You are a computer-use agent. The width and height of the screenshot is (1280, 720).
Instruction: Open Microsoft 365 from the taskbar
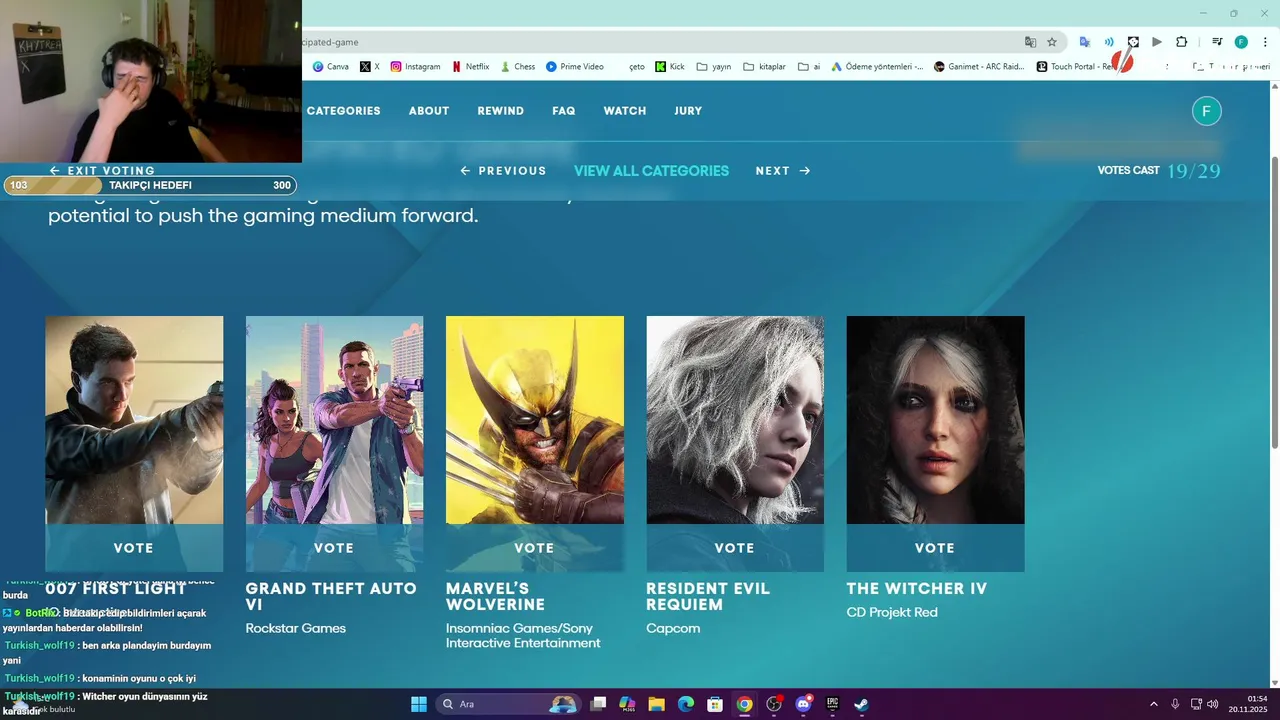click(x=627, y=704)
